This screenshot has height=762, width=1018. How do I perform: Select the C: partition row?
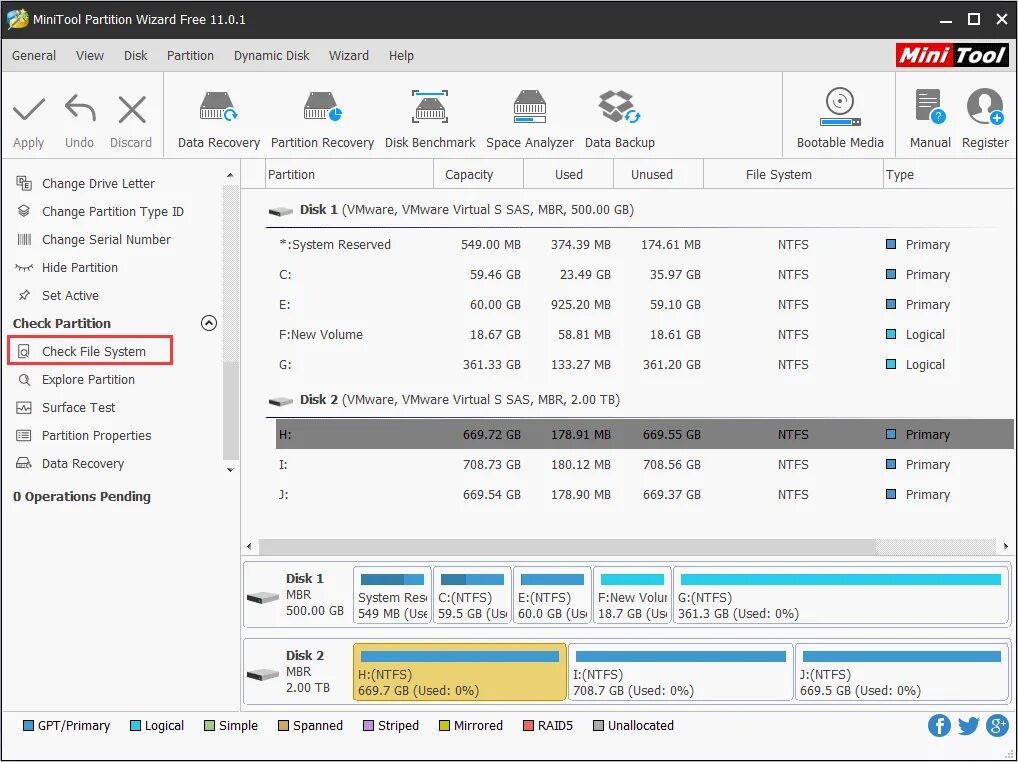(x=645, y=275)
